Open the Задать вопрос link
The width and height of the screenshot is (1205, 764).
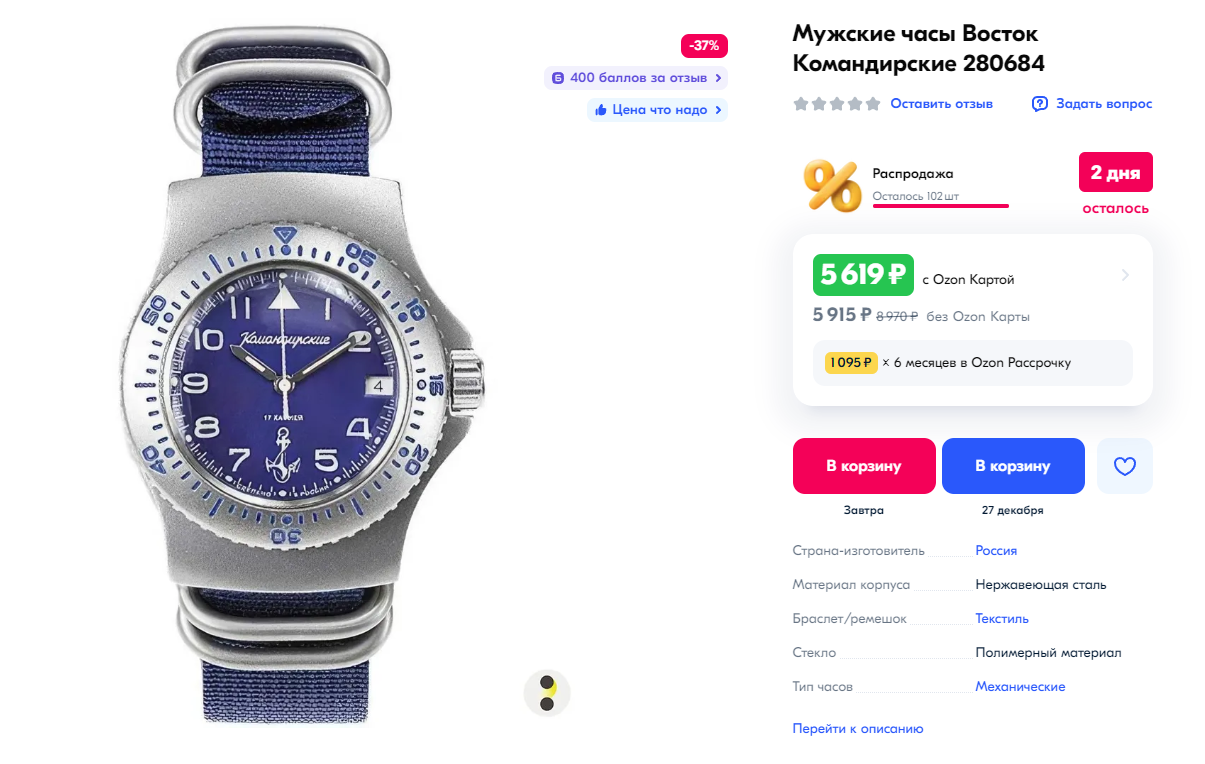tap(1104, 104)
